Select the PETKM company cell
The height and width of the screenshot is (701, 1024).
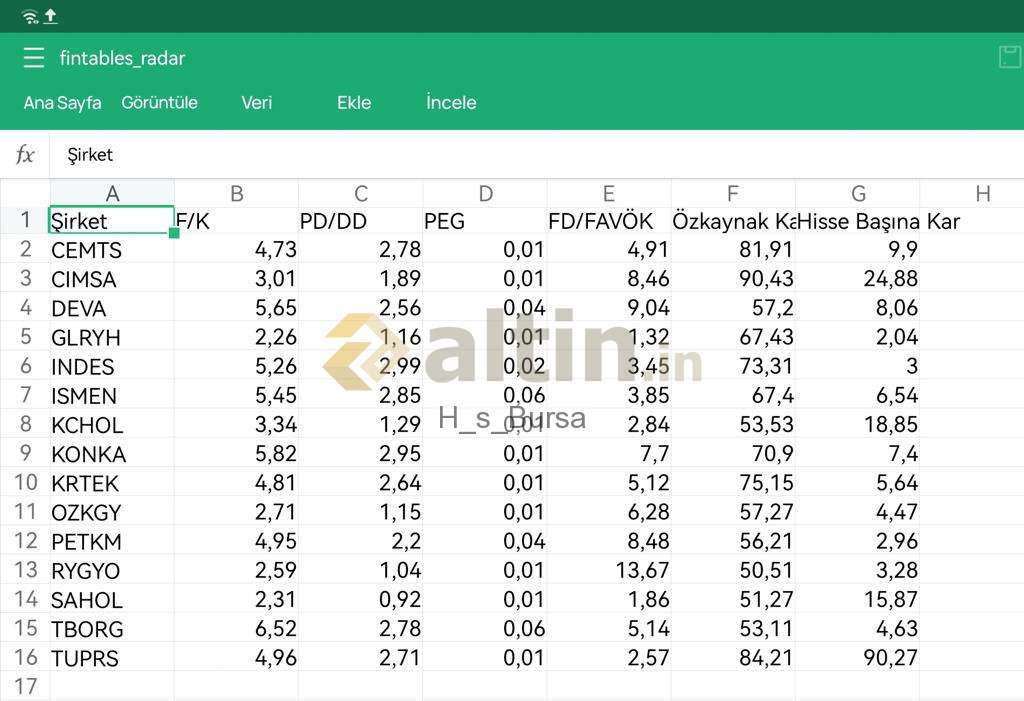(112, 541)
